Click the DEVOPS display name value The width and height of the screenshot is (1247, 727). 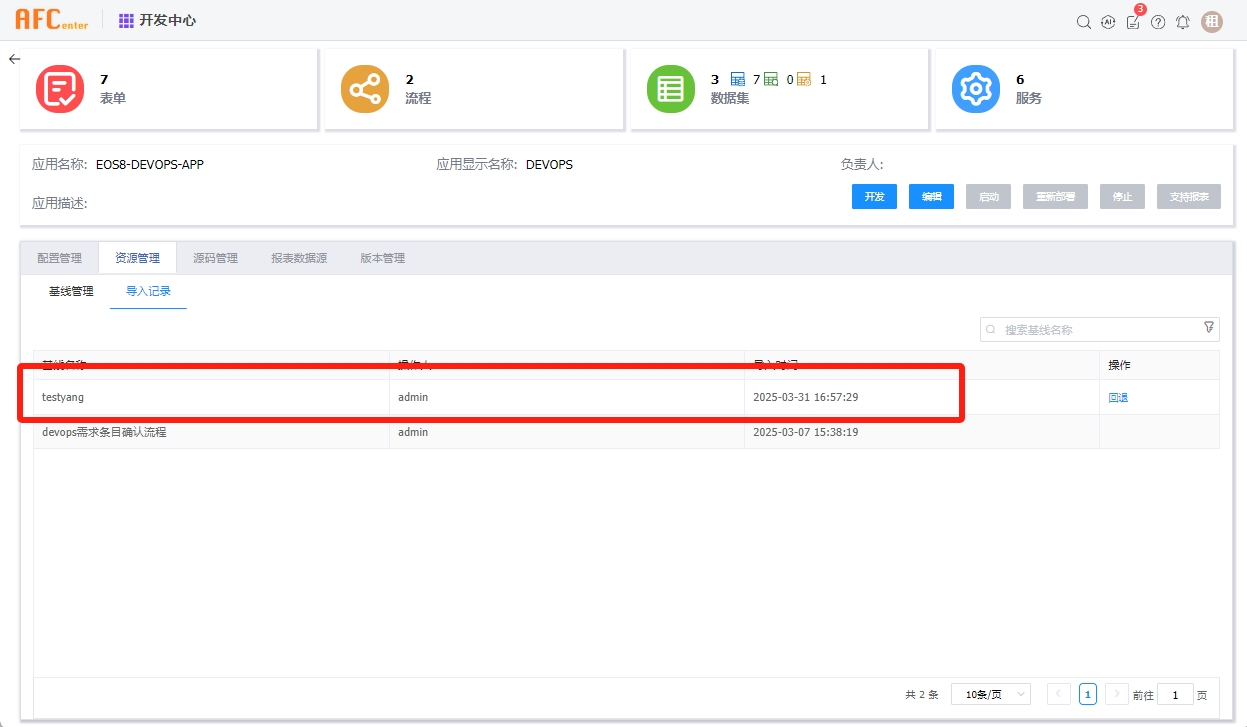point(549,164)
